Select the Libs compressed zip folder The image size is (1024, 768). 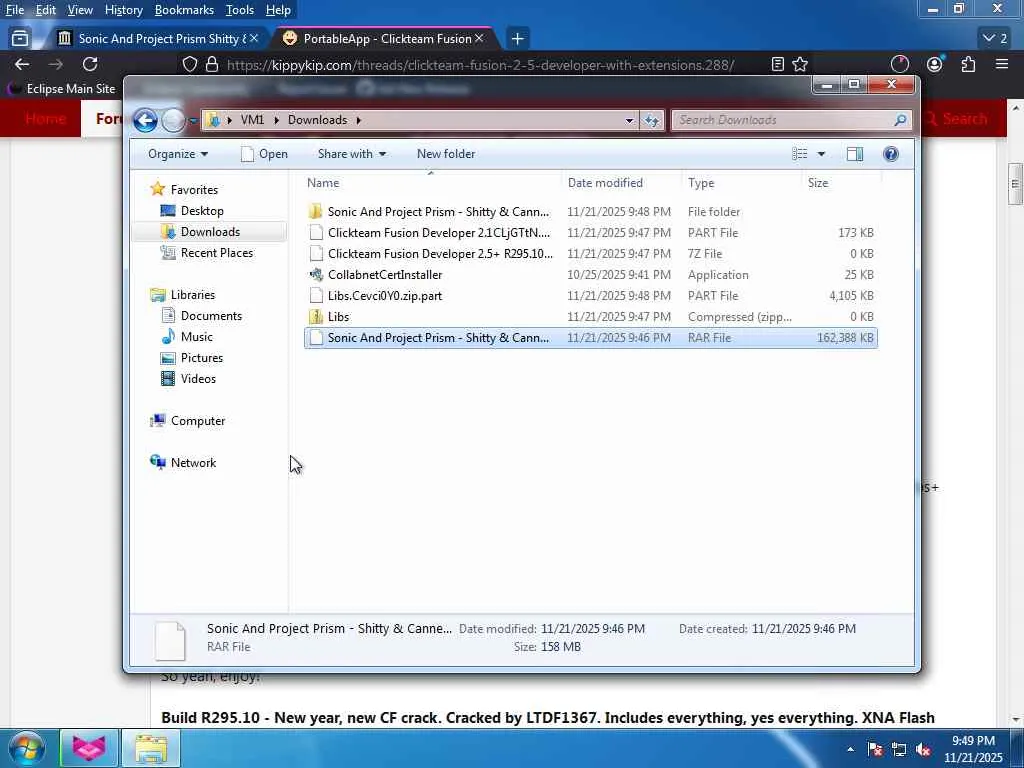[x=590, y=317]
